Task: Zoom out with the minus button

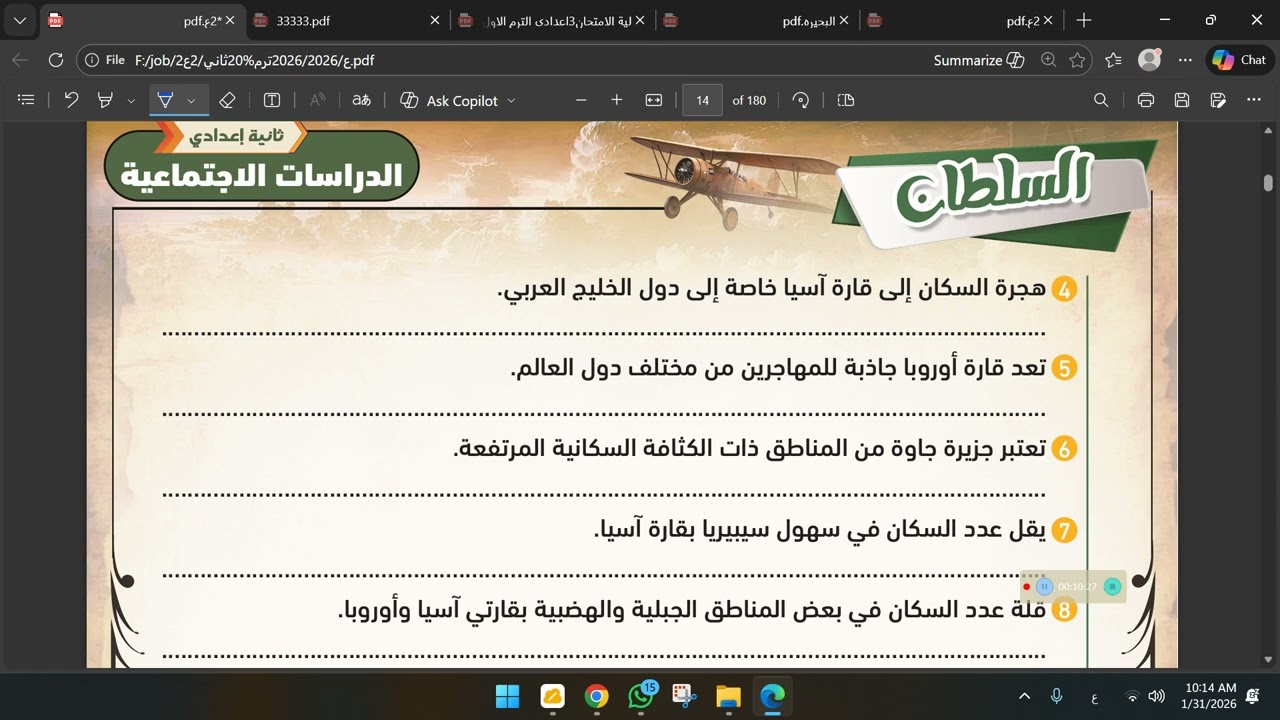Action: [581, 100]
